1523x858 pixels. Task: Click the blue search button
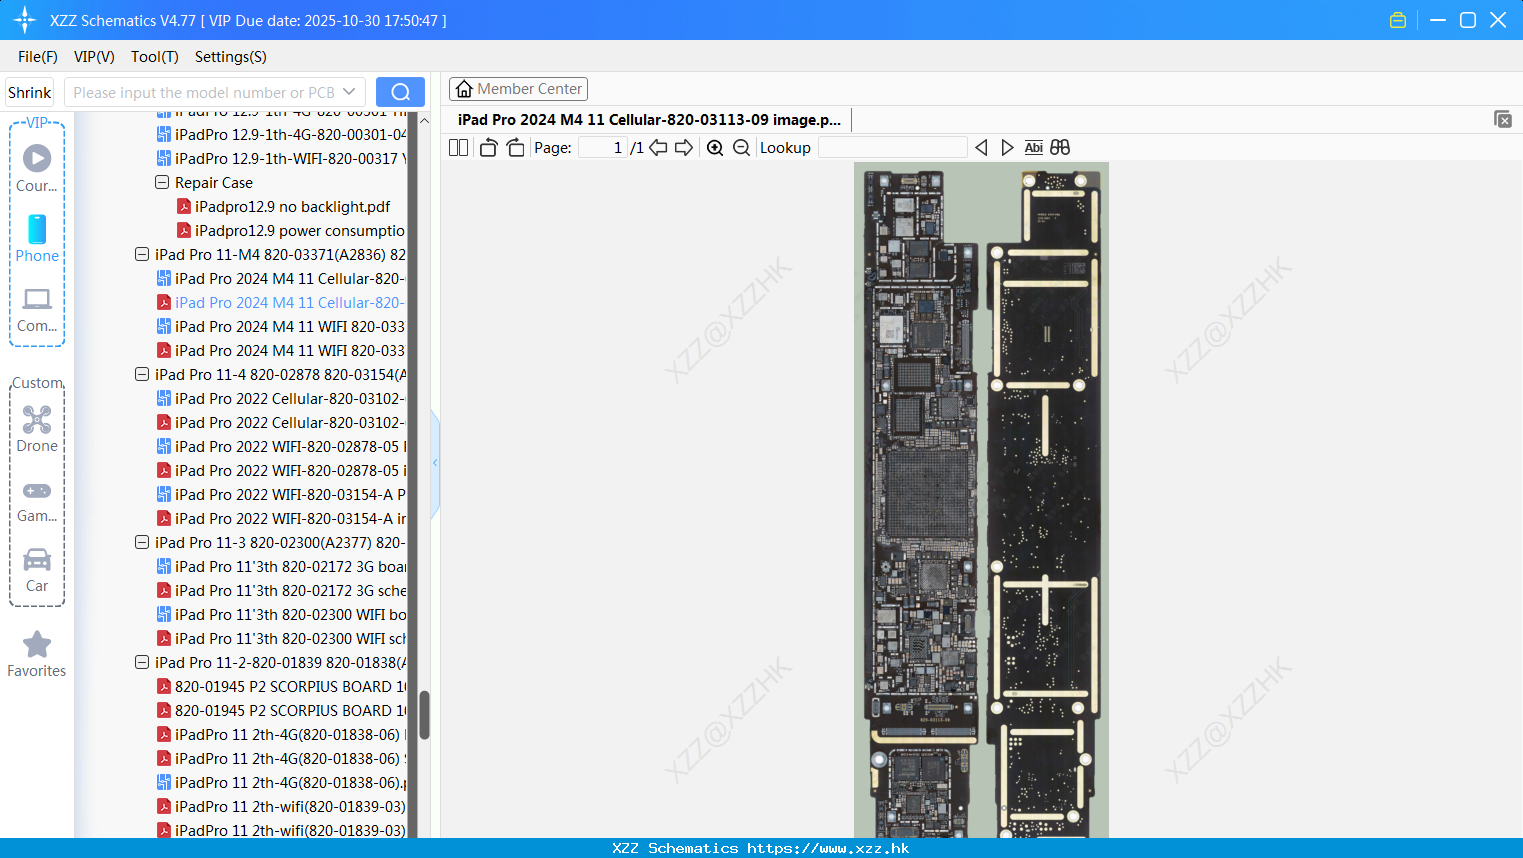pos(400,92)
